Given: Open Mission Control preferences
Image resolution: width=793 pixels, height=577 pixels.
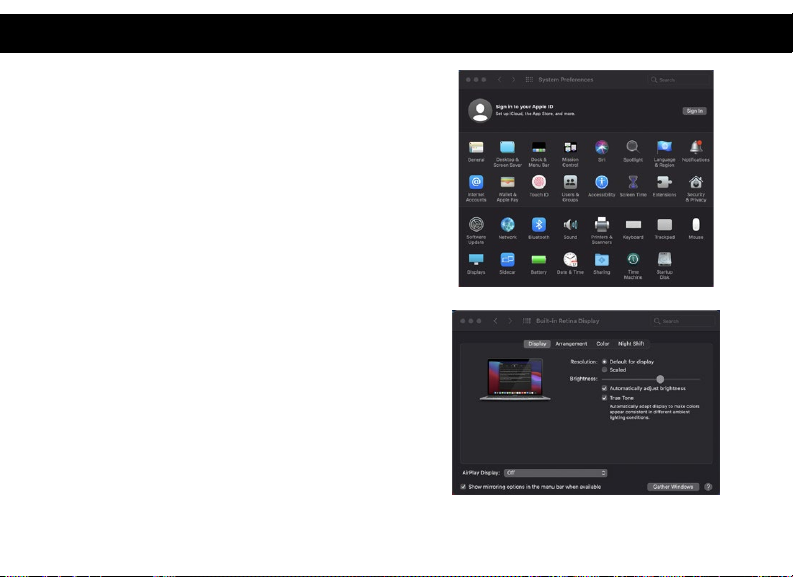Looking at the screenshot, I should [x=570, y=154].
